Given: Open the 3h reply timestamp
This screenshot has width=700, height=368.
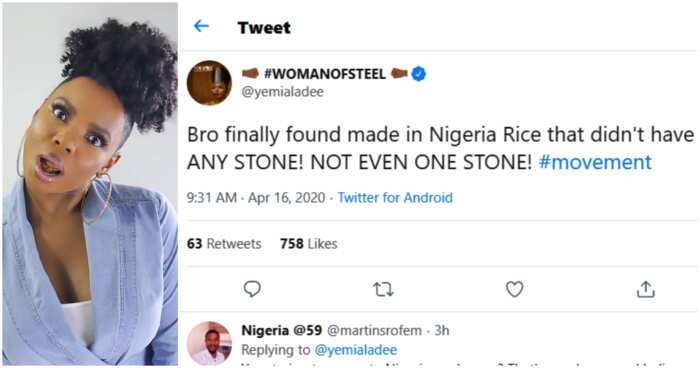Looking at the screenshot, I should tap(442, 330).
